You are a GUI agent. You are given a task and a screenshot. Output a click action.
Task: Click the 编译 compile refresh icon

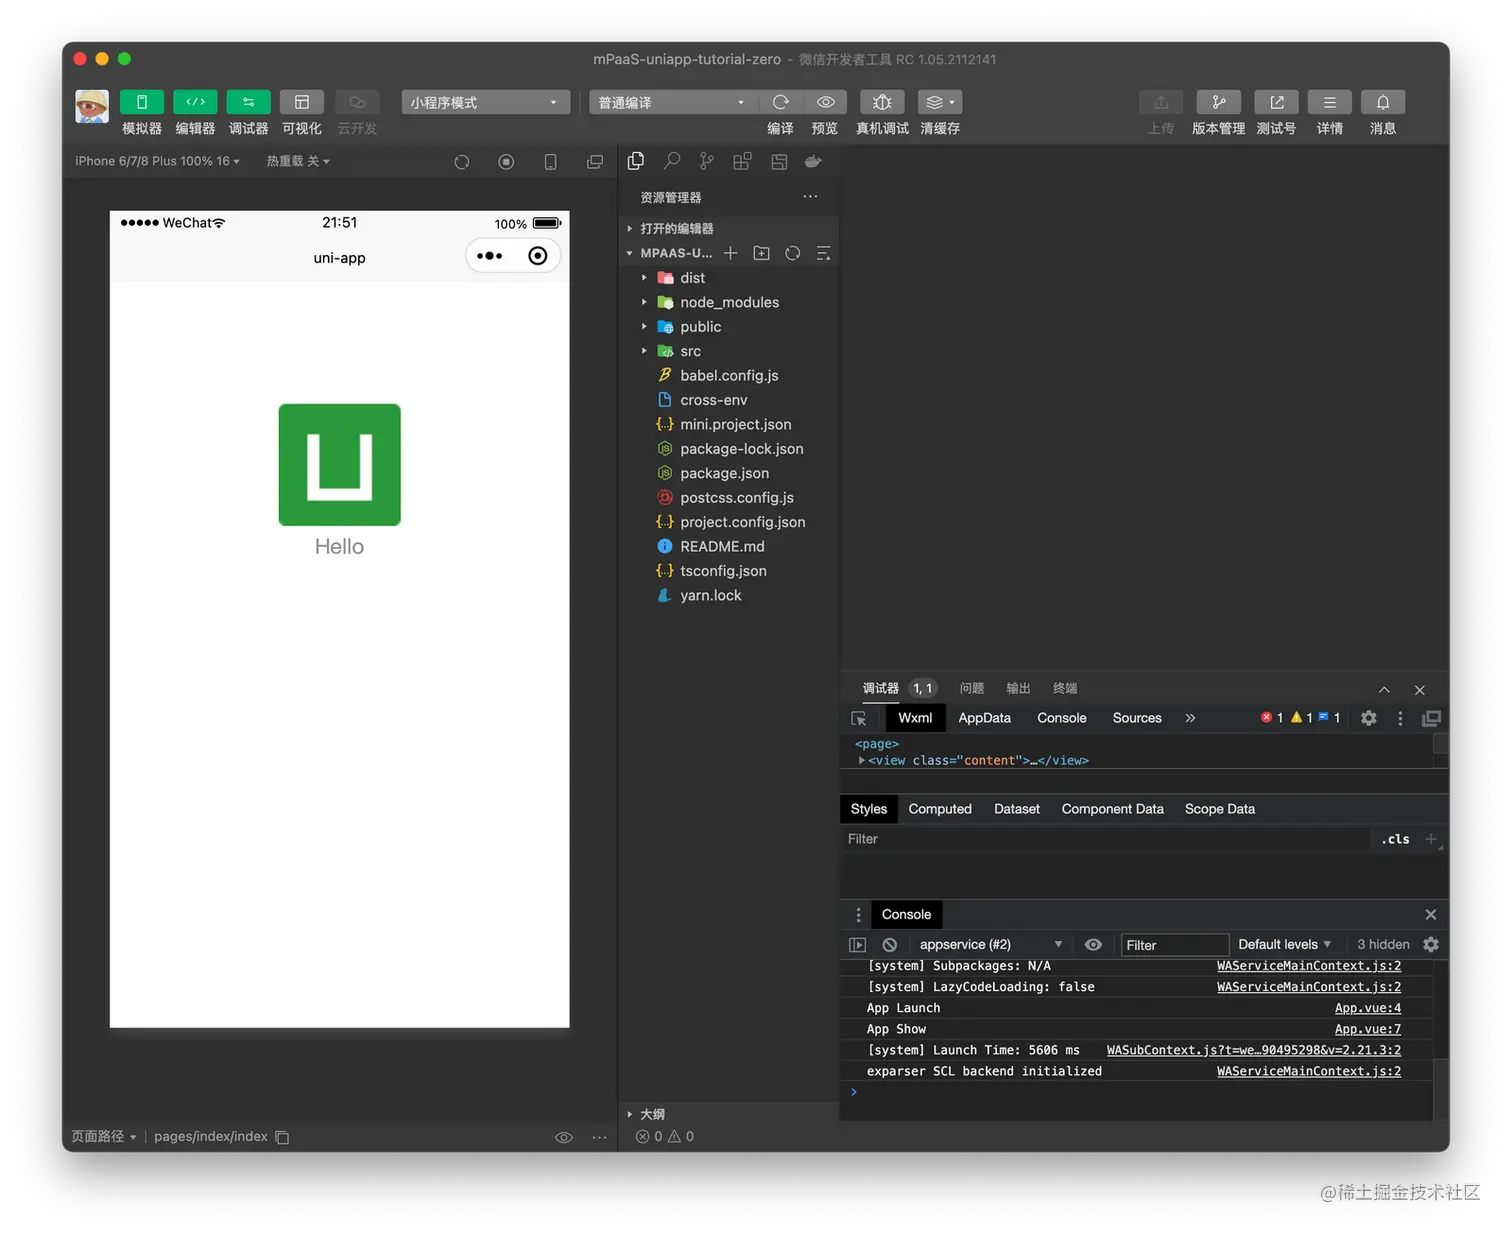tap(781, 102)
